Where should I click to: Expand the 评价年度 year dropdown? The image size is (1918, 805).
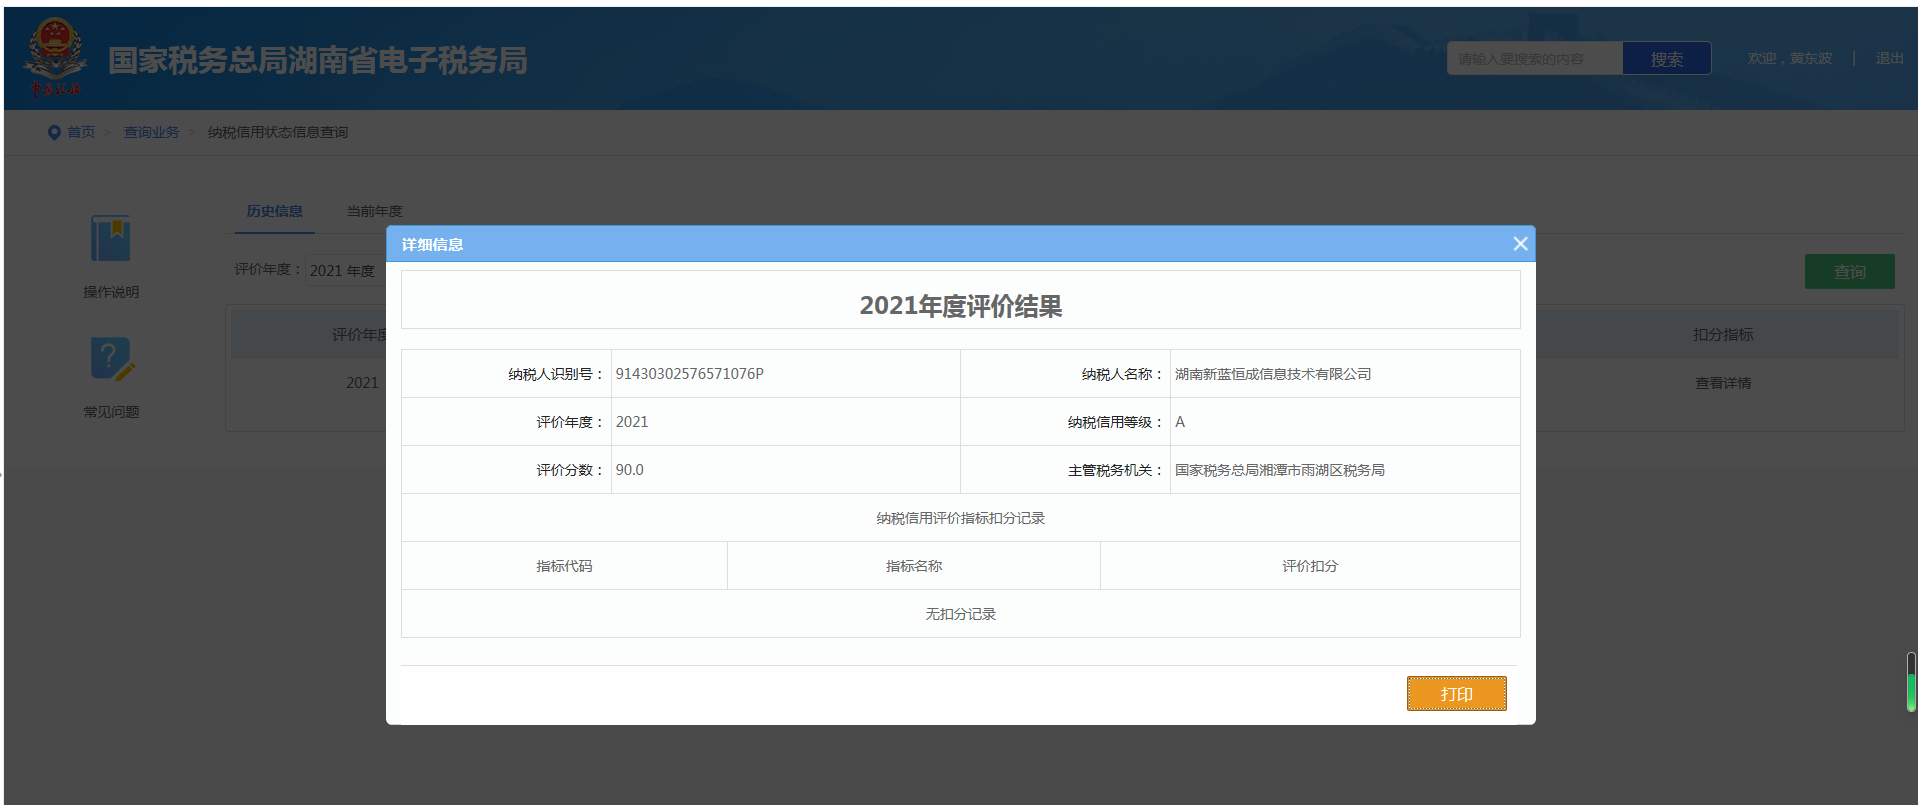342,271
